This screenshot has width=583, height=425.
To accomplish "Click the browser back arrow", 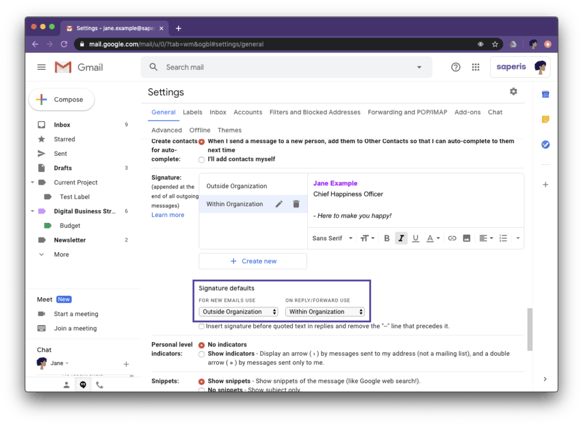I will [x=35, y=44].
